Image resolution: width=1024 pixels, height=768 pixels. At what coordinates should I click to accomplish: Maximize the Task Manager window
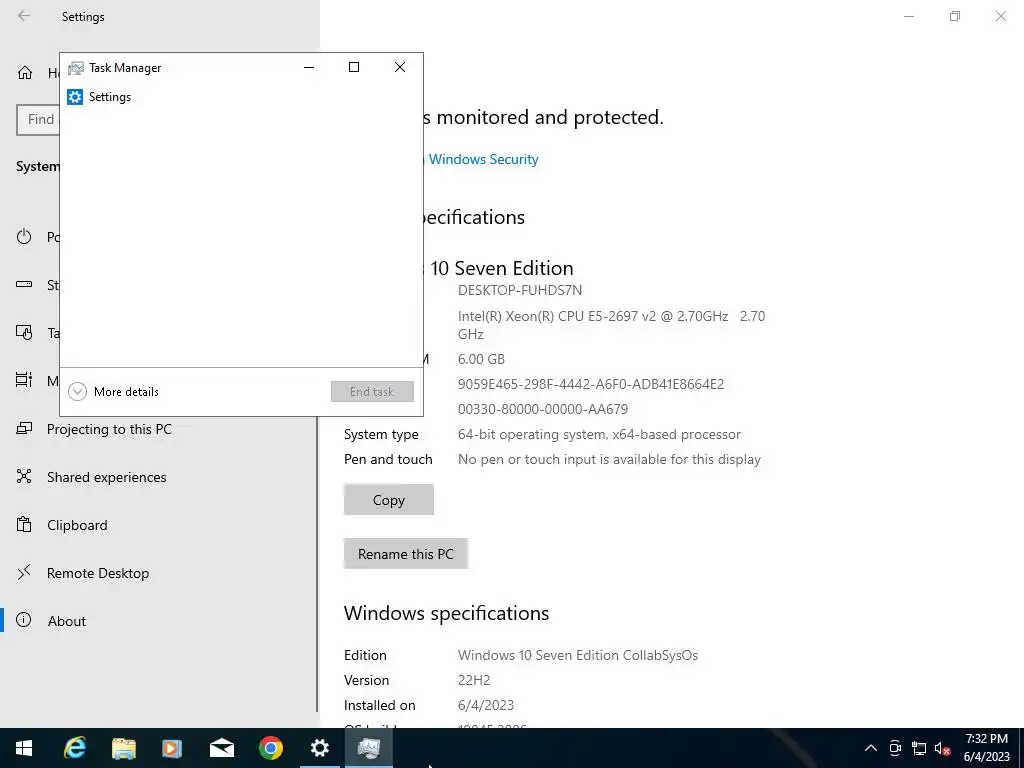click(x=354, y=67)
